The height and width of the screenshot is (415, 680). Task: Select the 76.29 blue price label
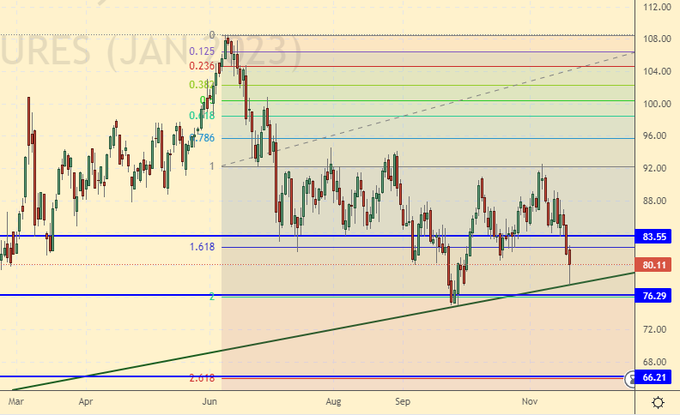click(x=655, y=296)
